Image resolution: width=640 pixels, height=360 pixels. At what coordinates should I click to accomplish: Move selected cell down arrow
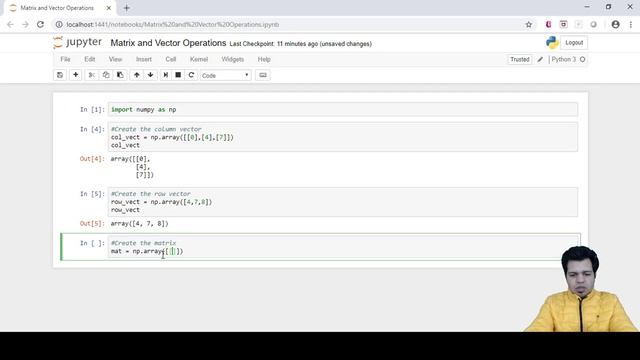pos(151,75)
